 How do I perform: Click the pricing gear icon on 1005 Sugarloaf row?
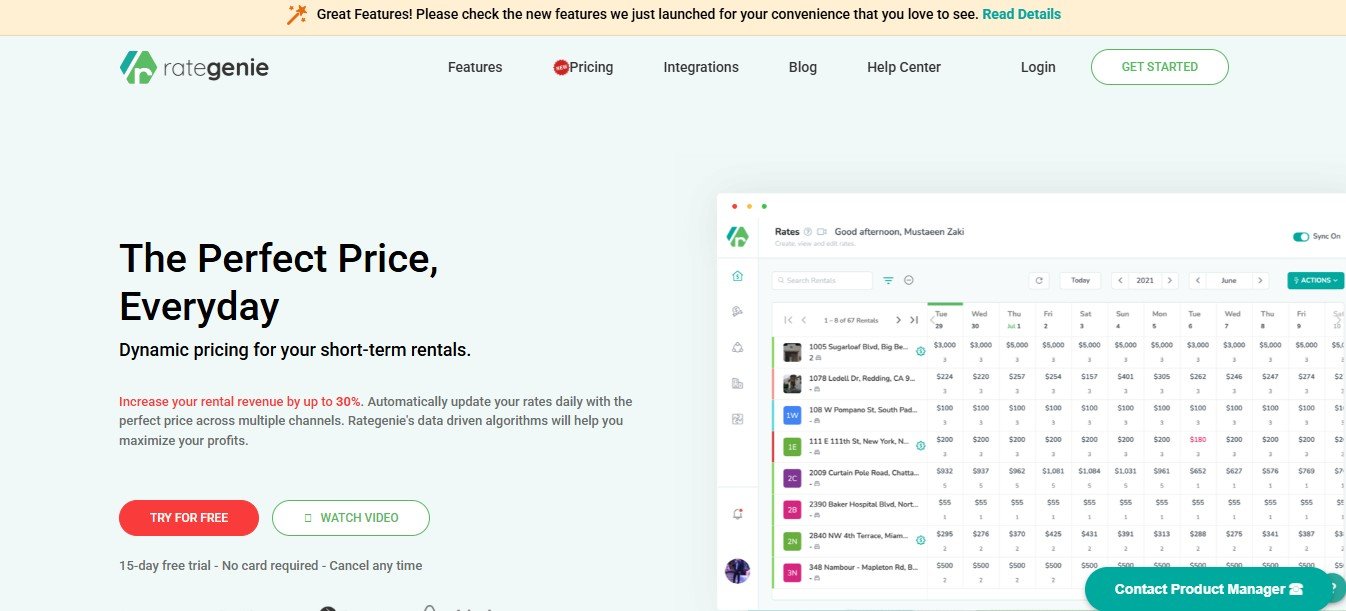(920, 351)
